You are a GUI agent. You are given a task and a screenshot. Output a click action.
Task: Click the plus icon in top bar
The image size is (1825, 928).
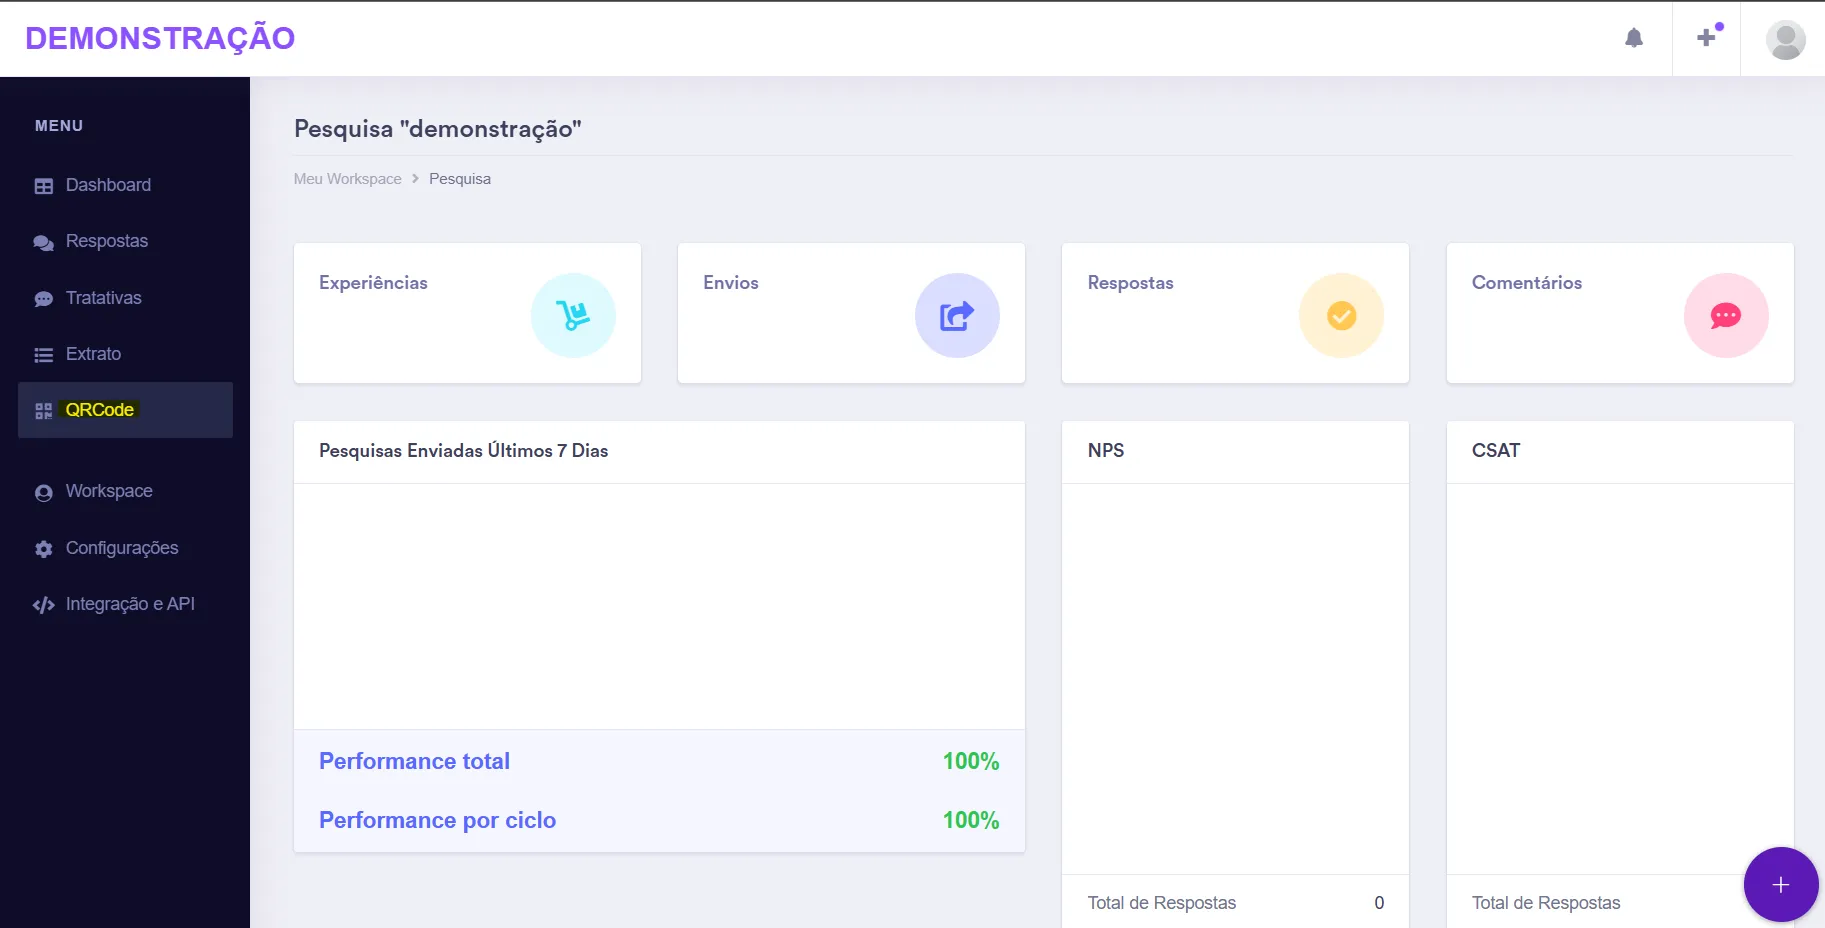1707,38
